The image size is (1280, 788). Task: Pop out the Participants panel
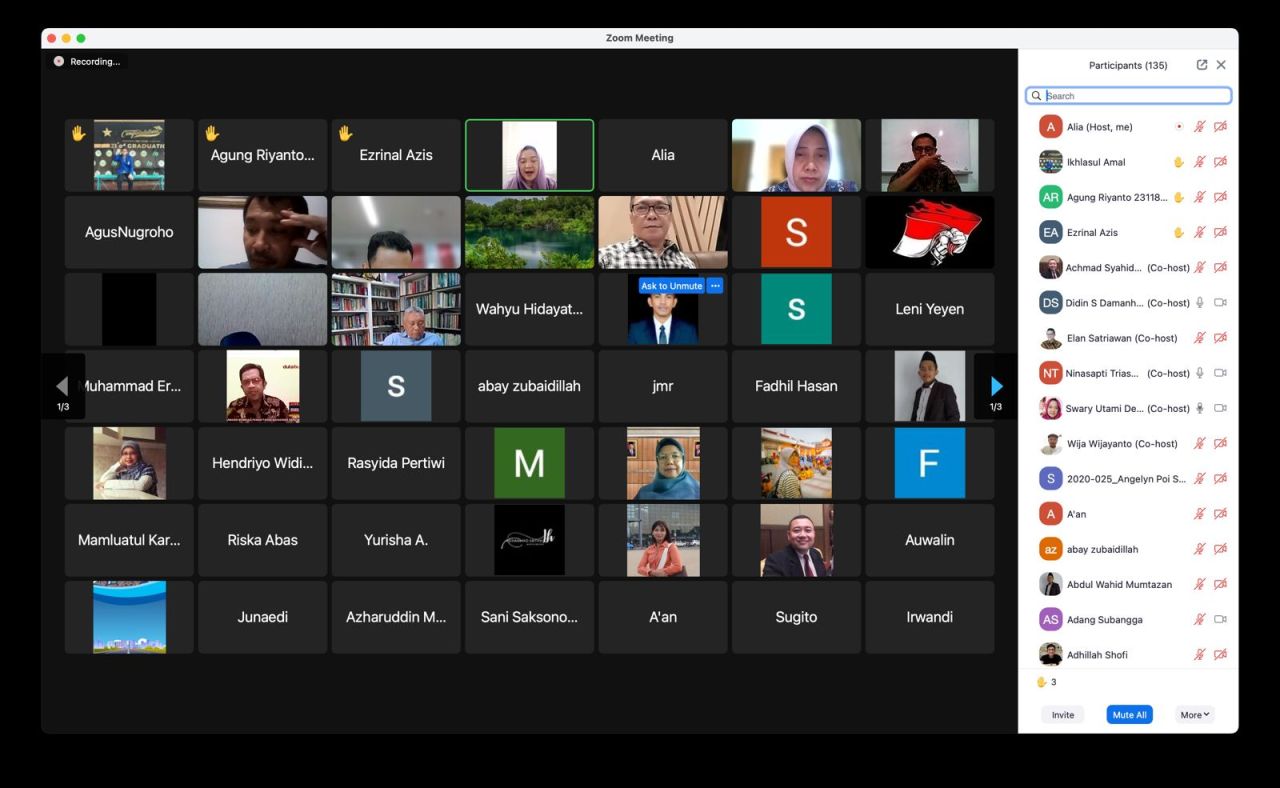pyautogui.click(x=1201, y=65)
